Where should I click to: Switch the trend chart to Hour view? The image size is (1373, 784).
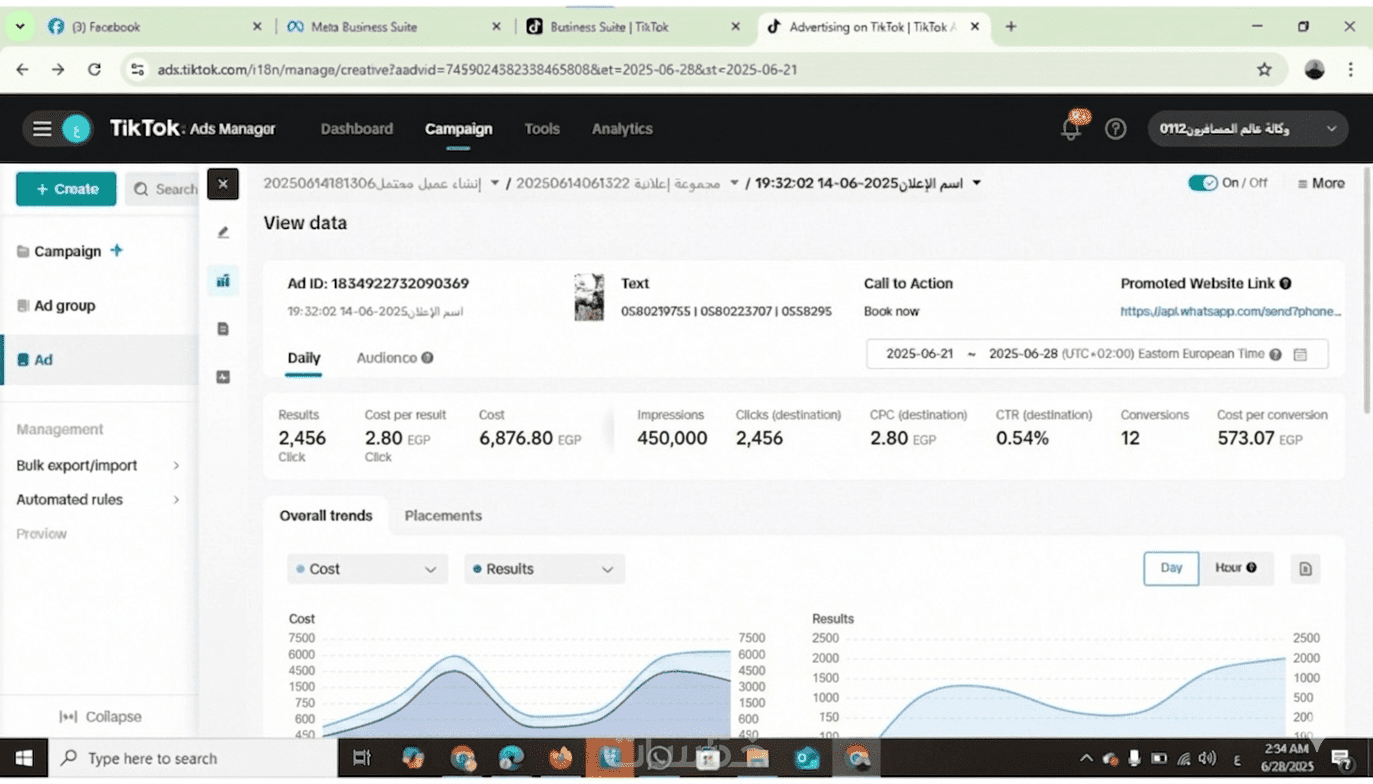coord(1236,568)
